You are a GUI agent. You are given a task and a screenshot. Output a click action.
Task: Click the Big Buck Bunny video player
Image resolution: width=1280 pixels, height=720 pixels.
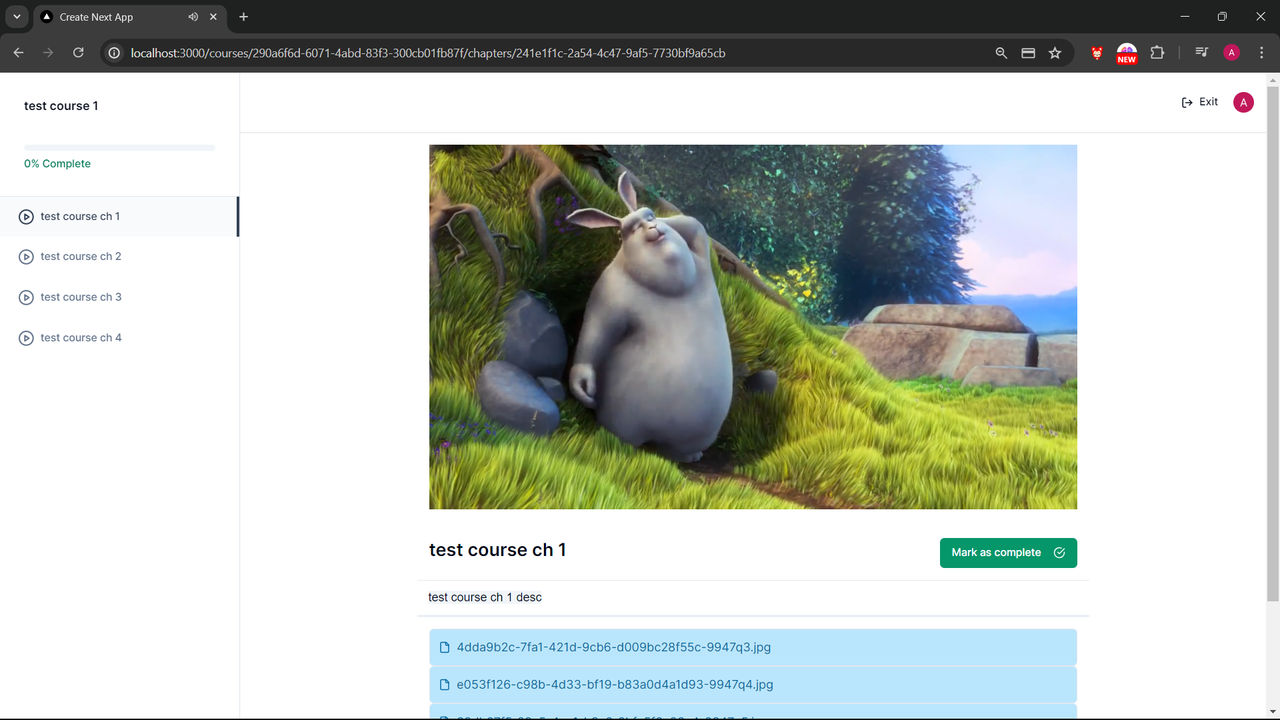tap(753, 327)
